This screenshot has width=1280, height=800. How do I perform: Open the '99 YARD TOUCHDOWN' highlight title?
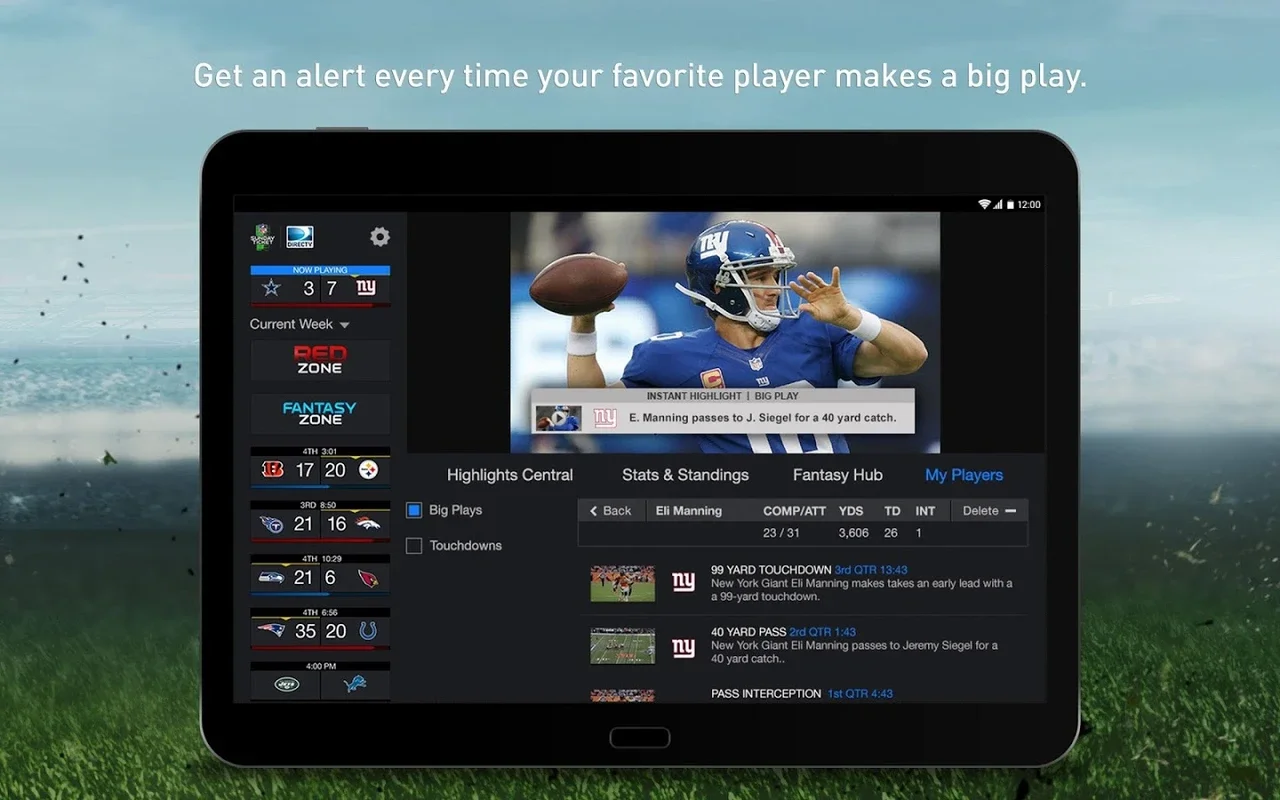point(771,570)
